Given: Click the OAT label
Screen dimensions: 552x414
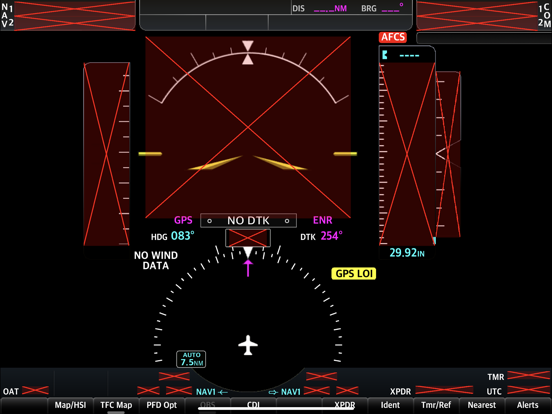Looking at the screenshot, I should [11, 392].
